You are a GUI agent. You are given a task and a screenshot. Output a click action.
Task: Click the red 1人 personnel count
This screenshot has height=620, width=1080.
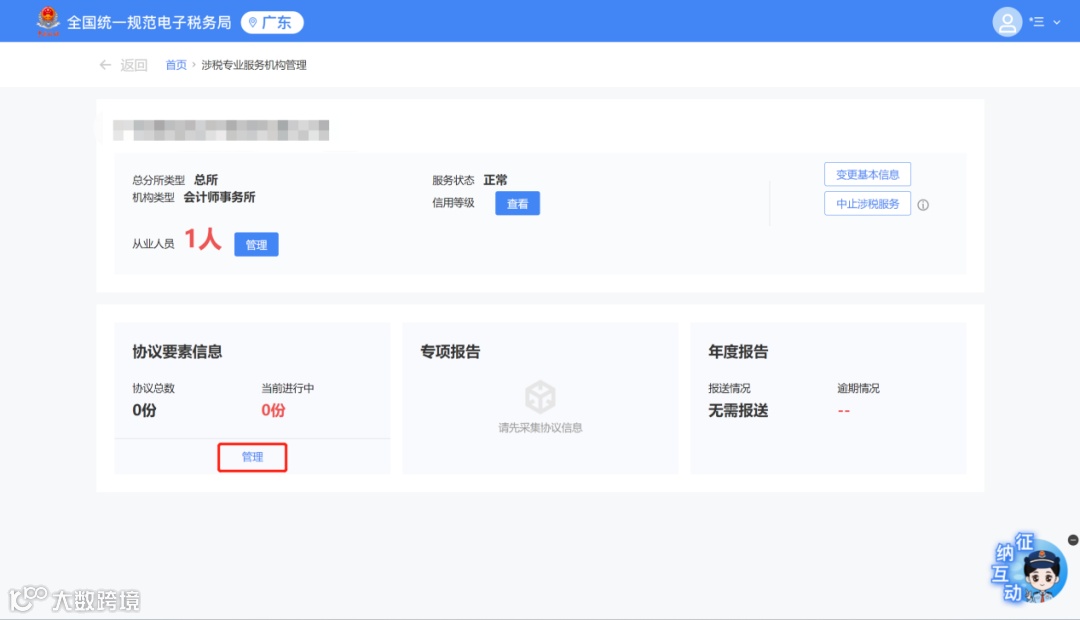[x=200, y=241]
